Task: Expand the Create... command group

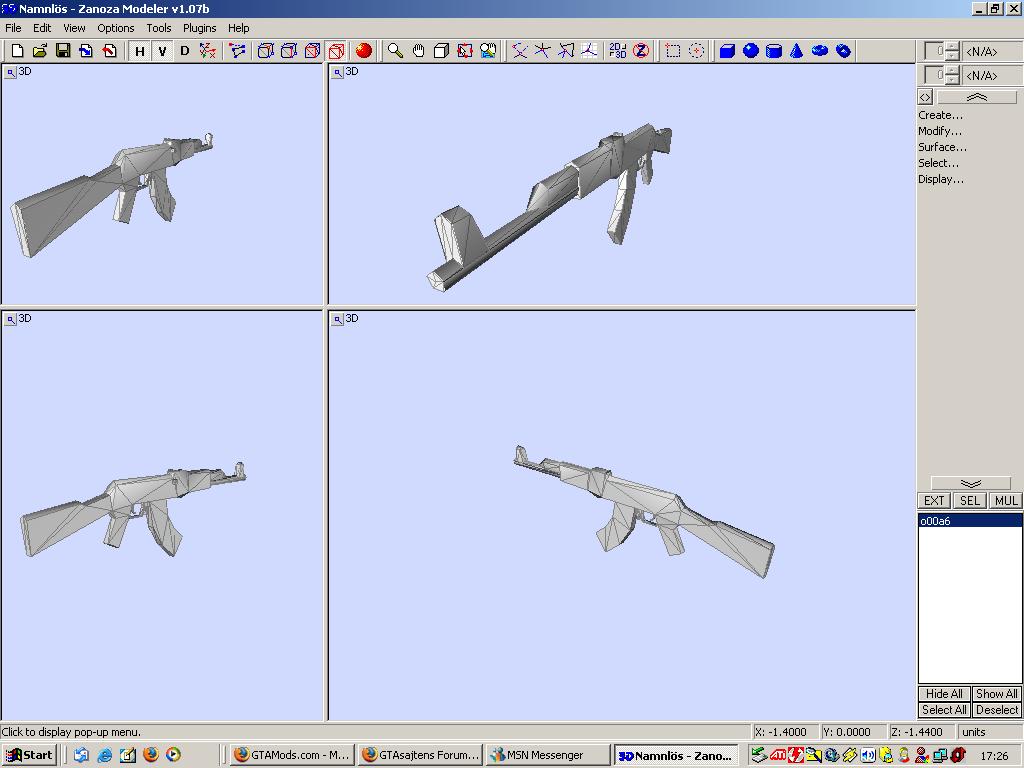Action: point(940,115)
